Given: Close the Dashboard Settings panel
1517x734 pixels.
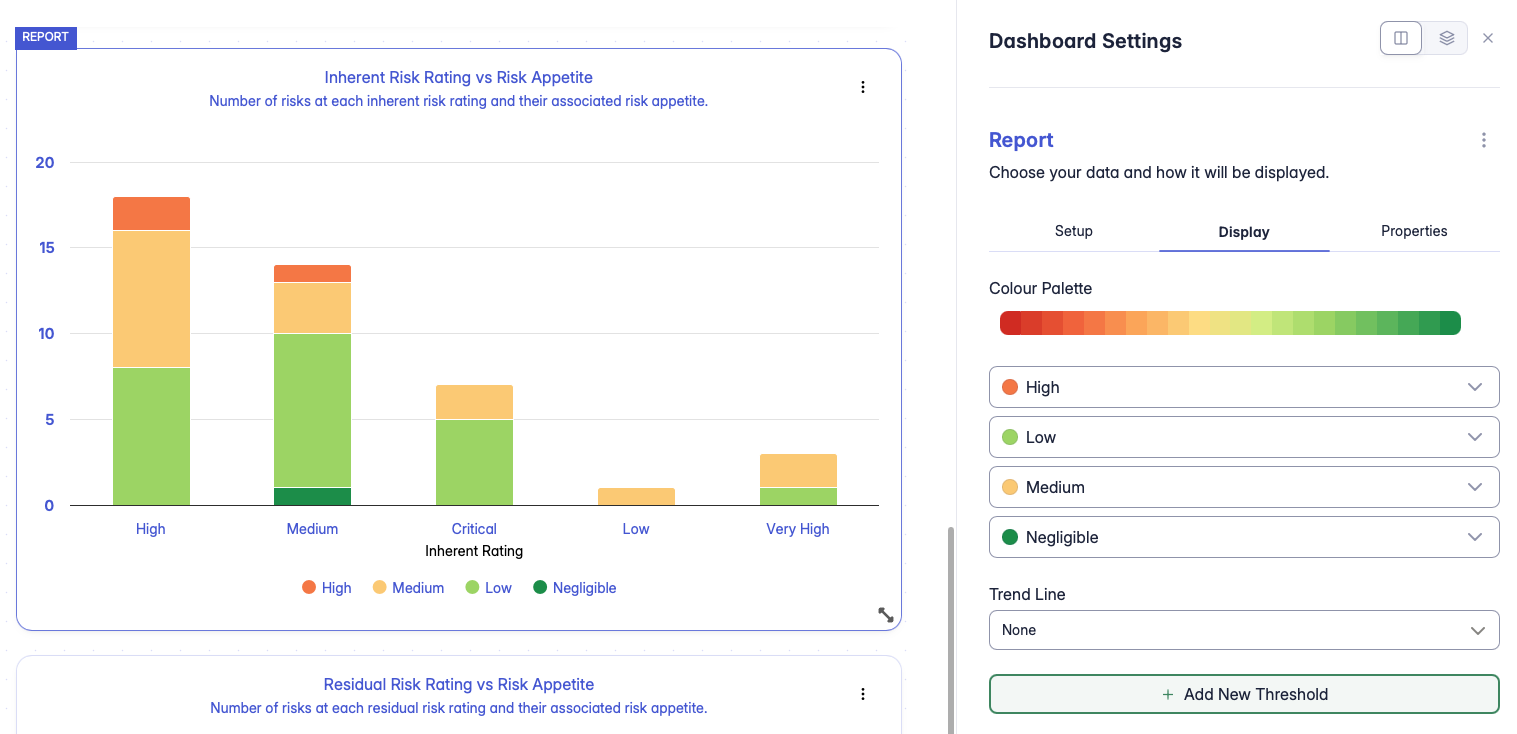Looking at the screenshot, I should coord(1488,38).
